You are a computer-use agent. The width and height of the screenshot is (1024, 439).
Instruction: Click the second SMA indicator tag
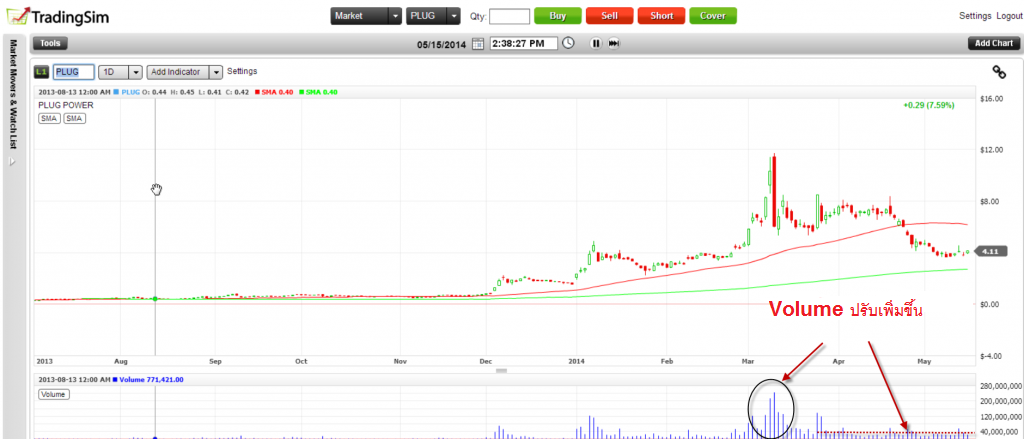point(74,118)
